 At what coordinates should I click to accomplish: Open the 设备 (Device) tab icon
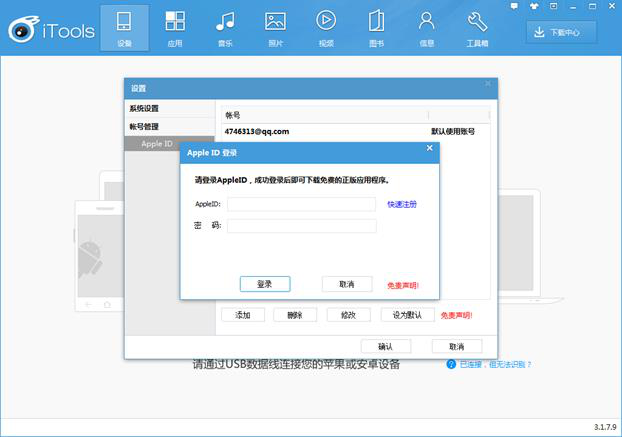click(x=124, y=21)
